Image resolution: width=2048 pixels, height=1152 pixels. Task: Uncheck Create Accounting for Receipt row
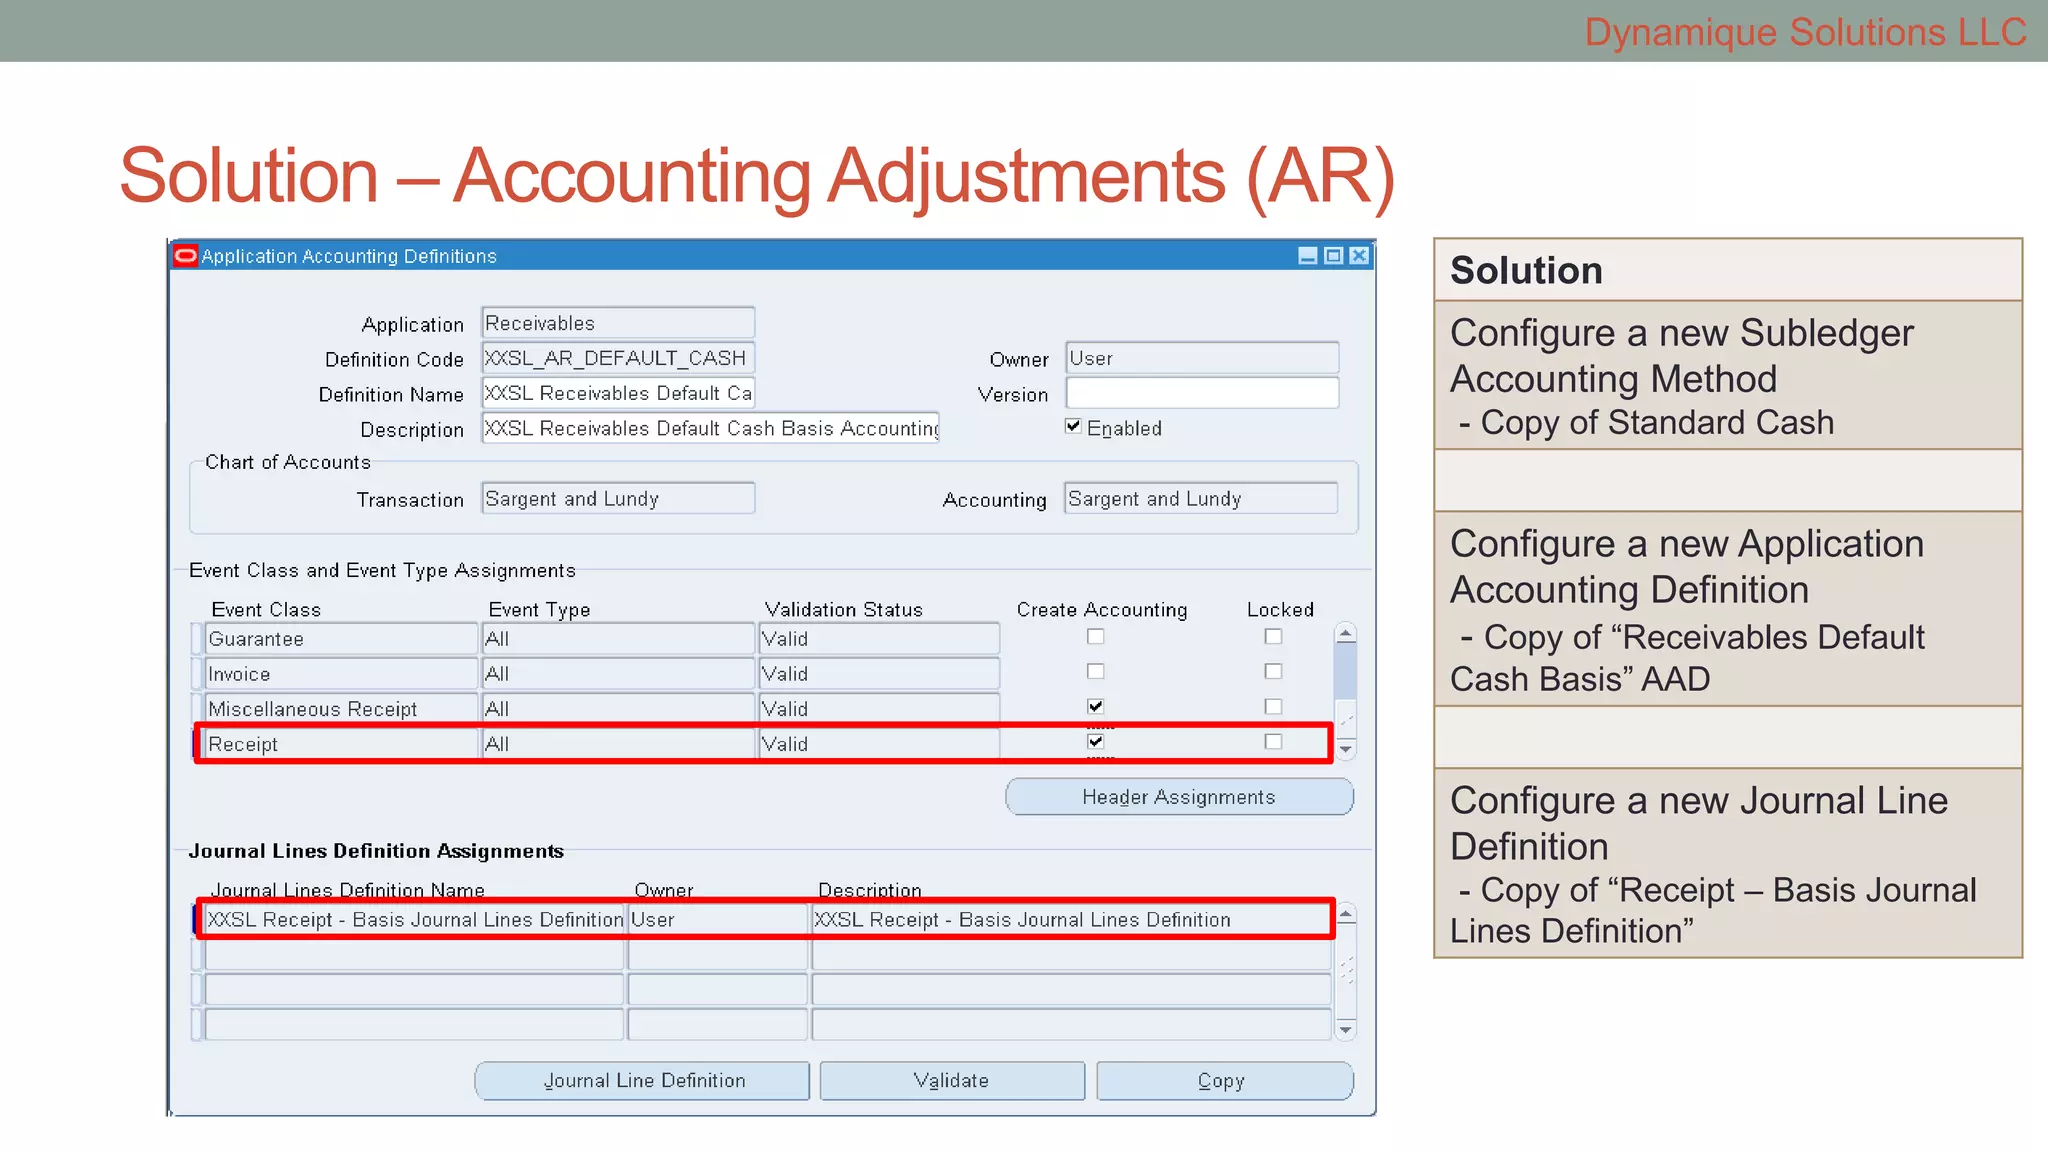point(1096,742)
